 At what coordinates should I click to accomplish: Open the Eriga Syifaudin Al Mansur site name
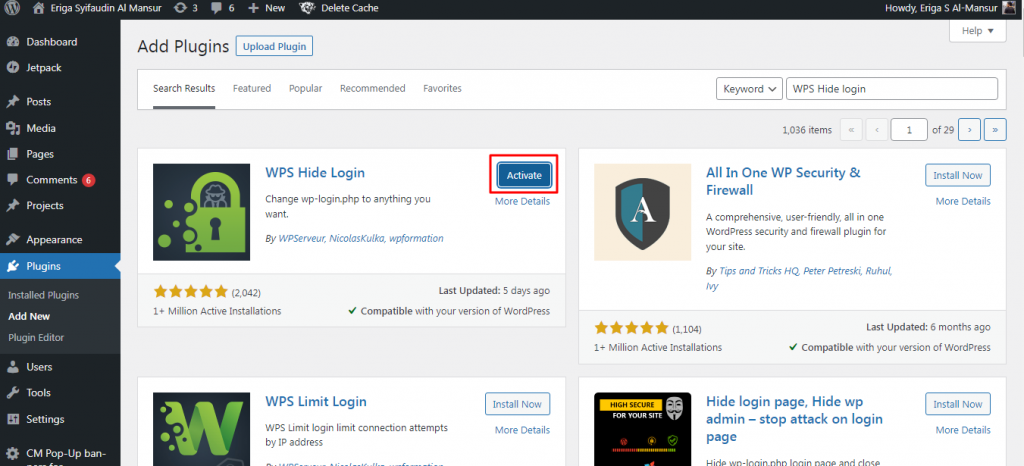click(x=106, y=8)
